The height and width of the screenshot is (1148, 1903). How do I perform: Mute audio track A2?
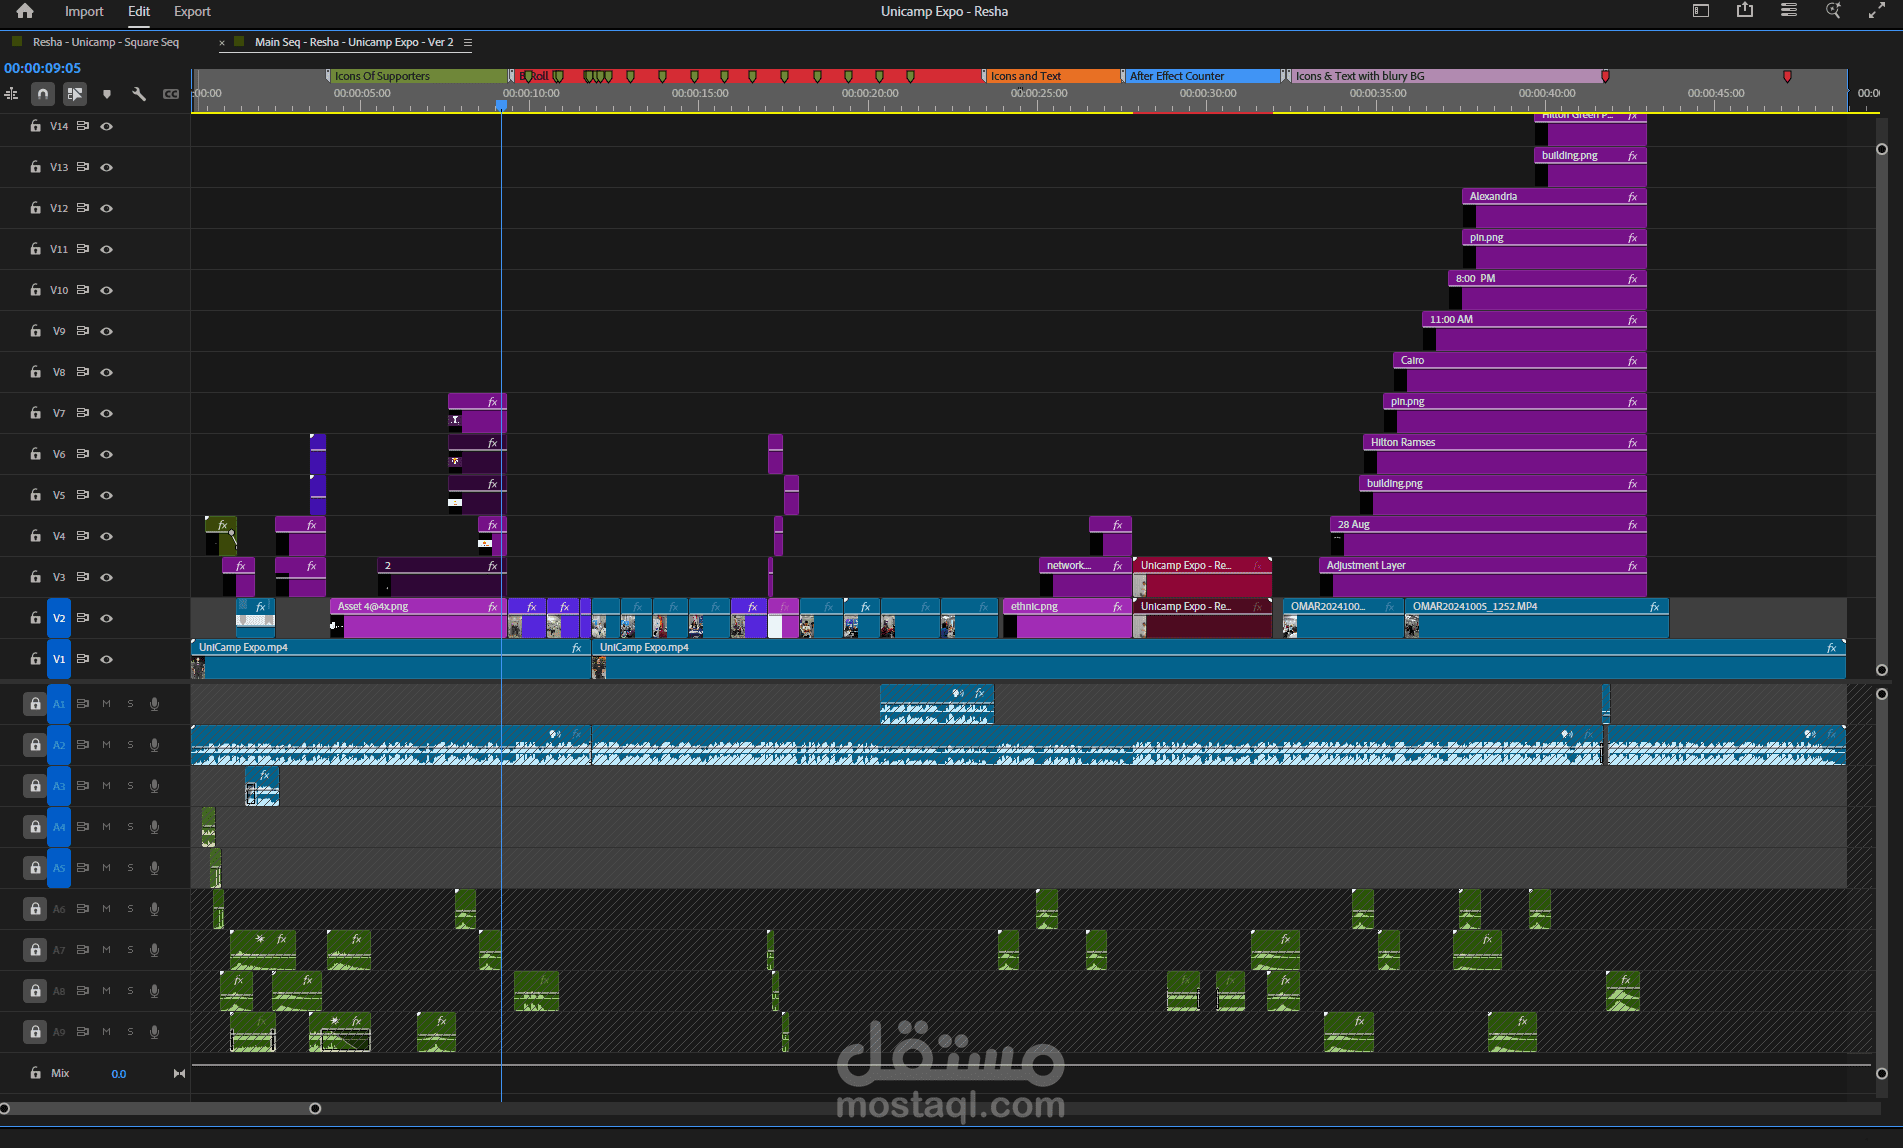106,745
